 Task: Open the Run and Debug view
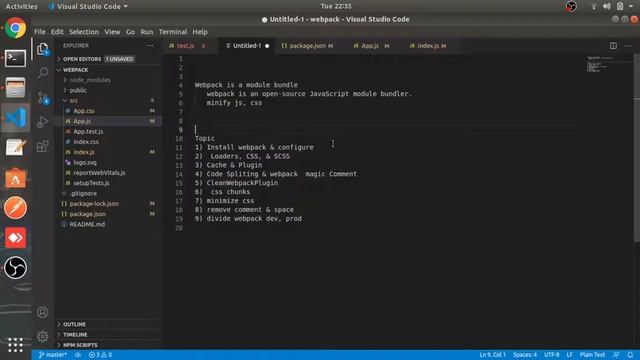point(43,122)
